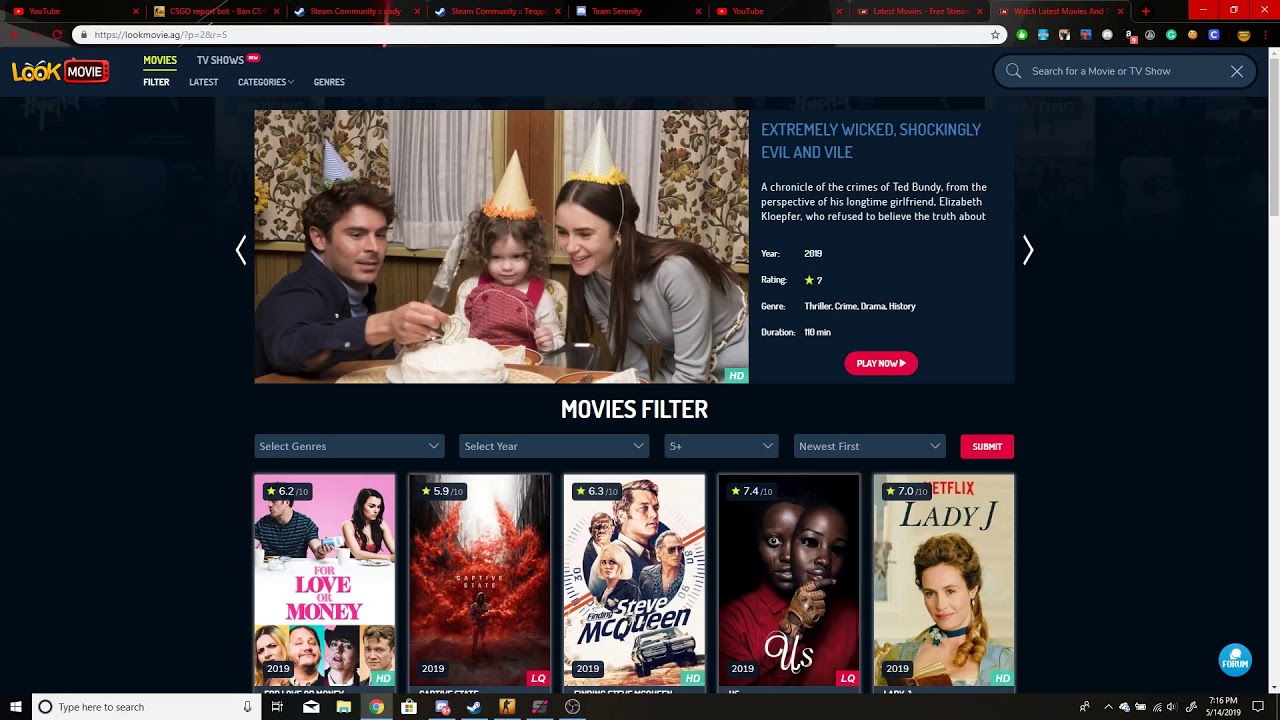Open Microsoft Store from the taskbar
This screenshot has height=720, width=1280.
click(x=409, y=707)
